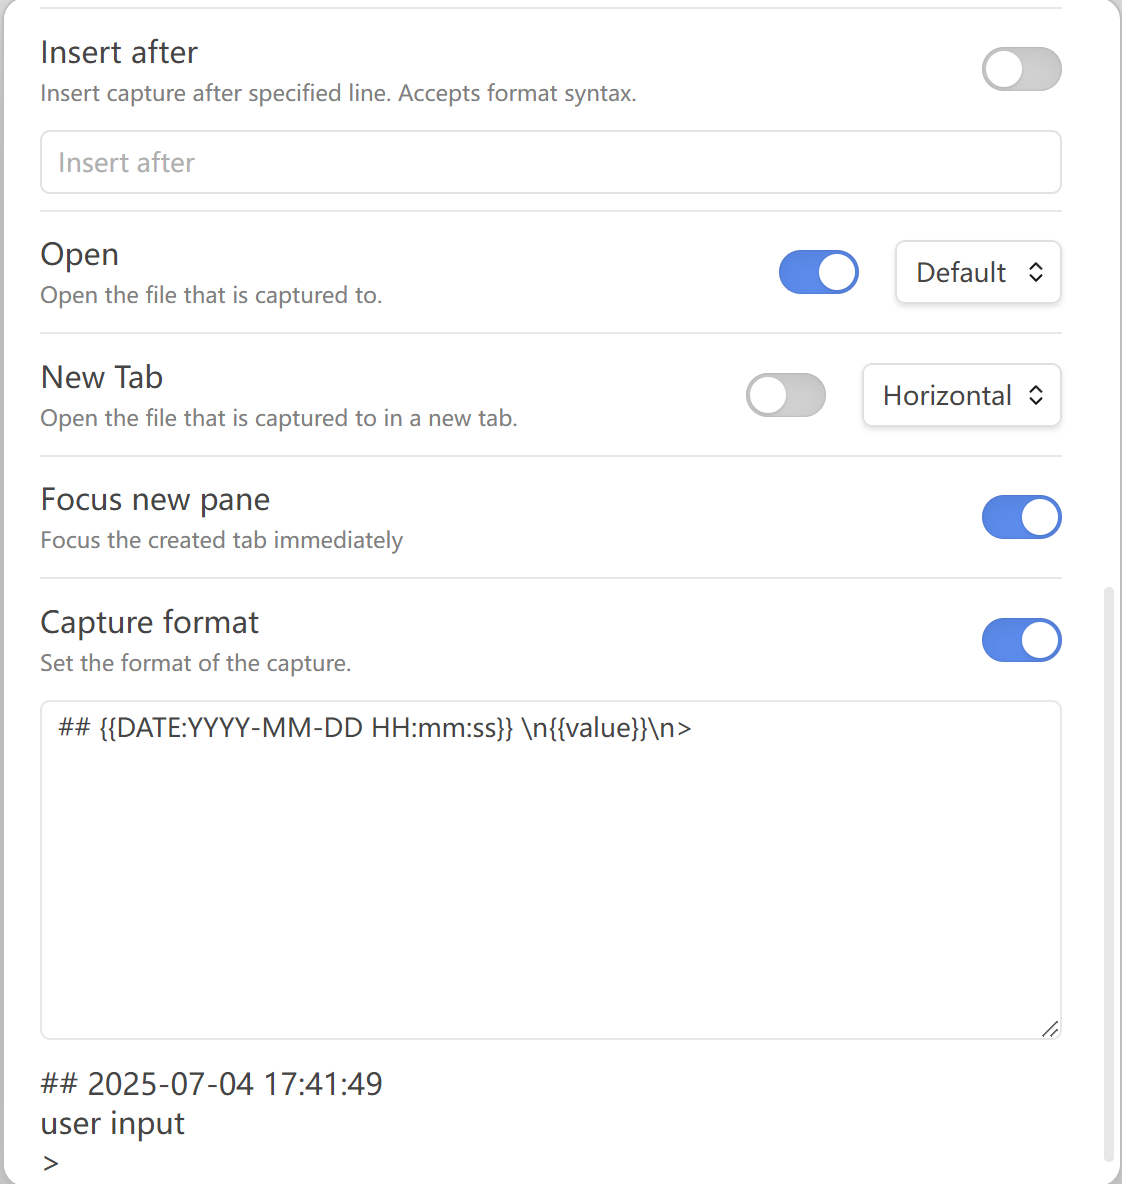Image resolution: width=1122 pixels, height=1184 pixels.
Task: Click the "Capture format" setting heading
Action: tap(150, 622)
